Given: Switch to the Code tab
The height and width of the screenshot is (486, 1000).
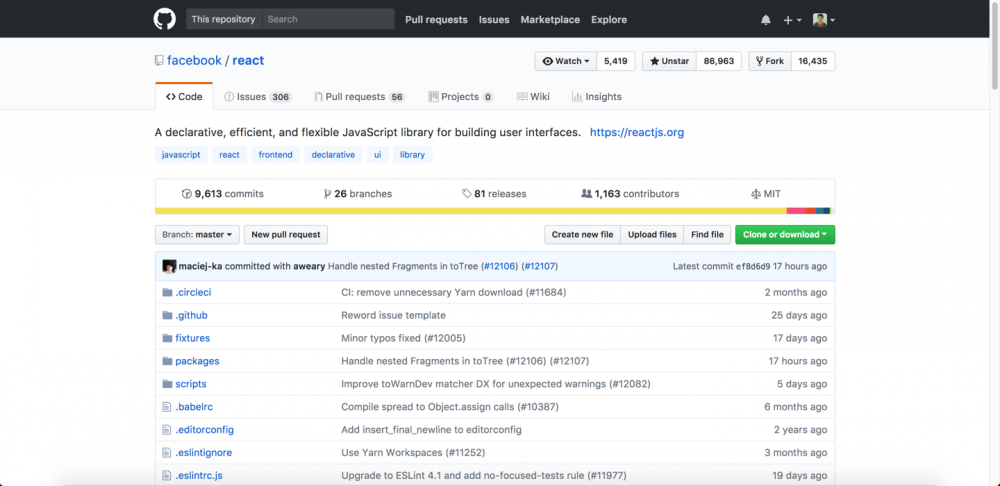Looking at the screenshot, I should [184, 97].
